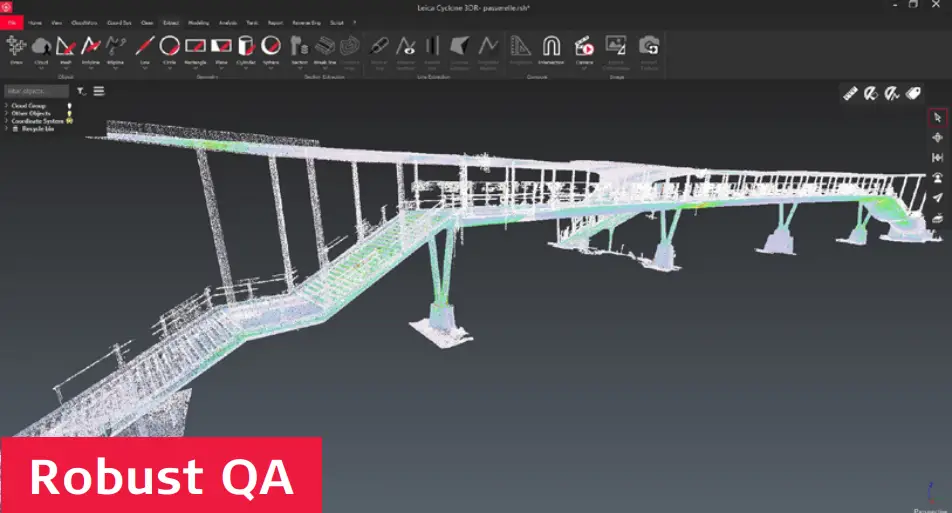The width and height of the screenshot is (952, 513).
Task: Click the Intersection compute tool
Action: (551, 50)
